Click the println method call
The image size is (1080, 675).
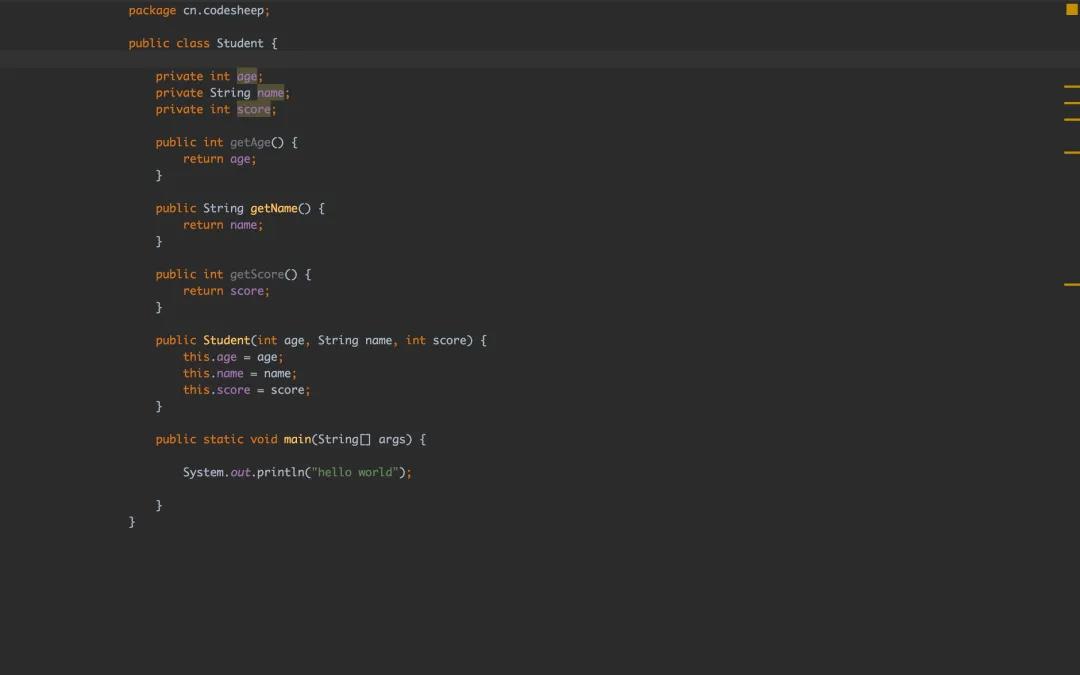pyautogui.click(x=280, y=472)
